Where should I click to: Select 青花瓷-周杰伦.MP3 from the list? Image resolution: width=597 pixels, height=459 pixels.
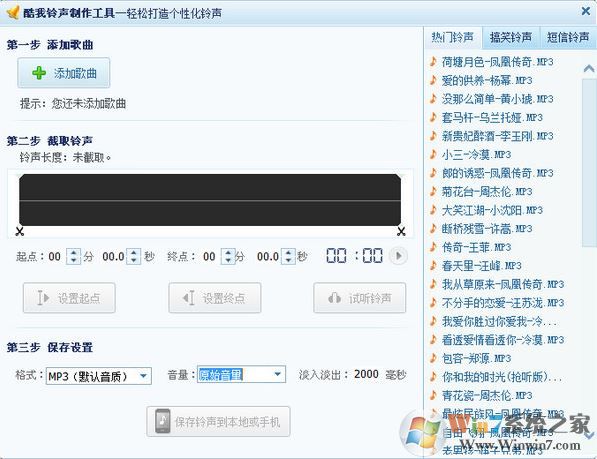pyautogui.click(x=487, y=395)
